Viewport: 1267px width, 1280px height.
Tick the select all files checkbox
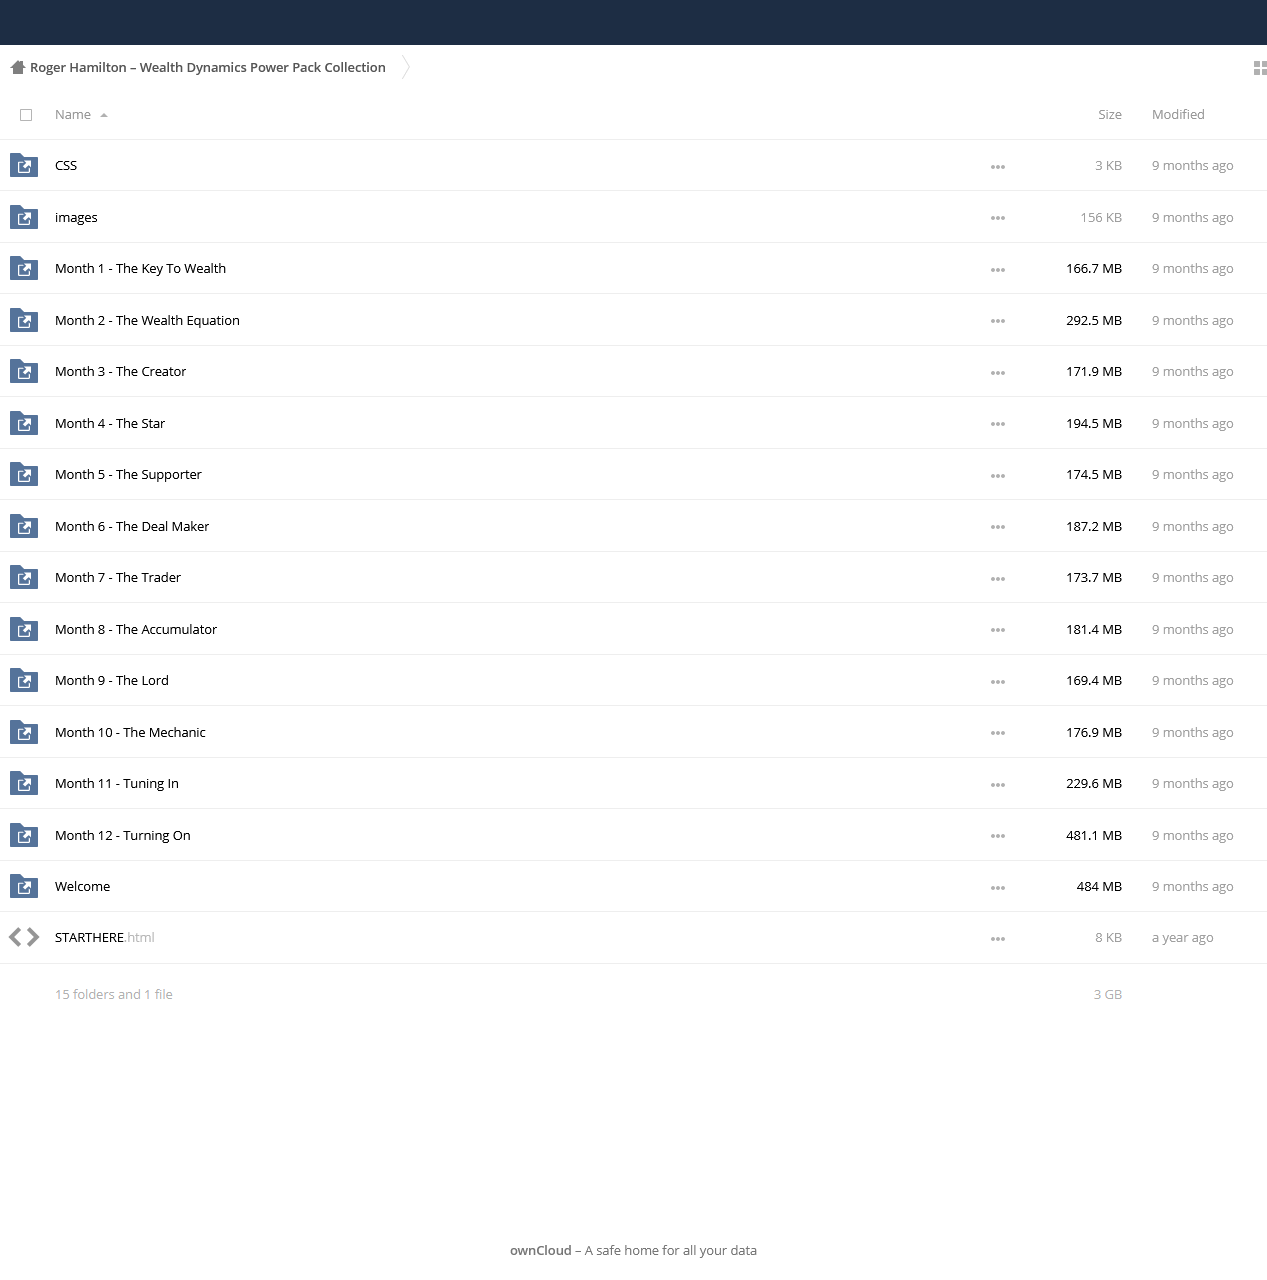pos(26,115)
